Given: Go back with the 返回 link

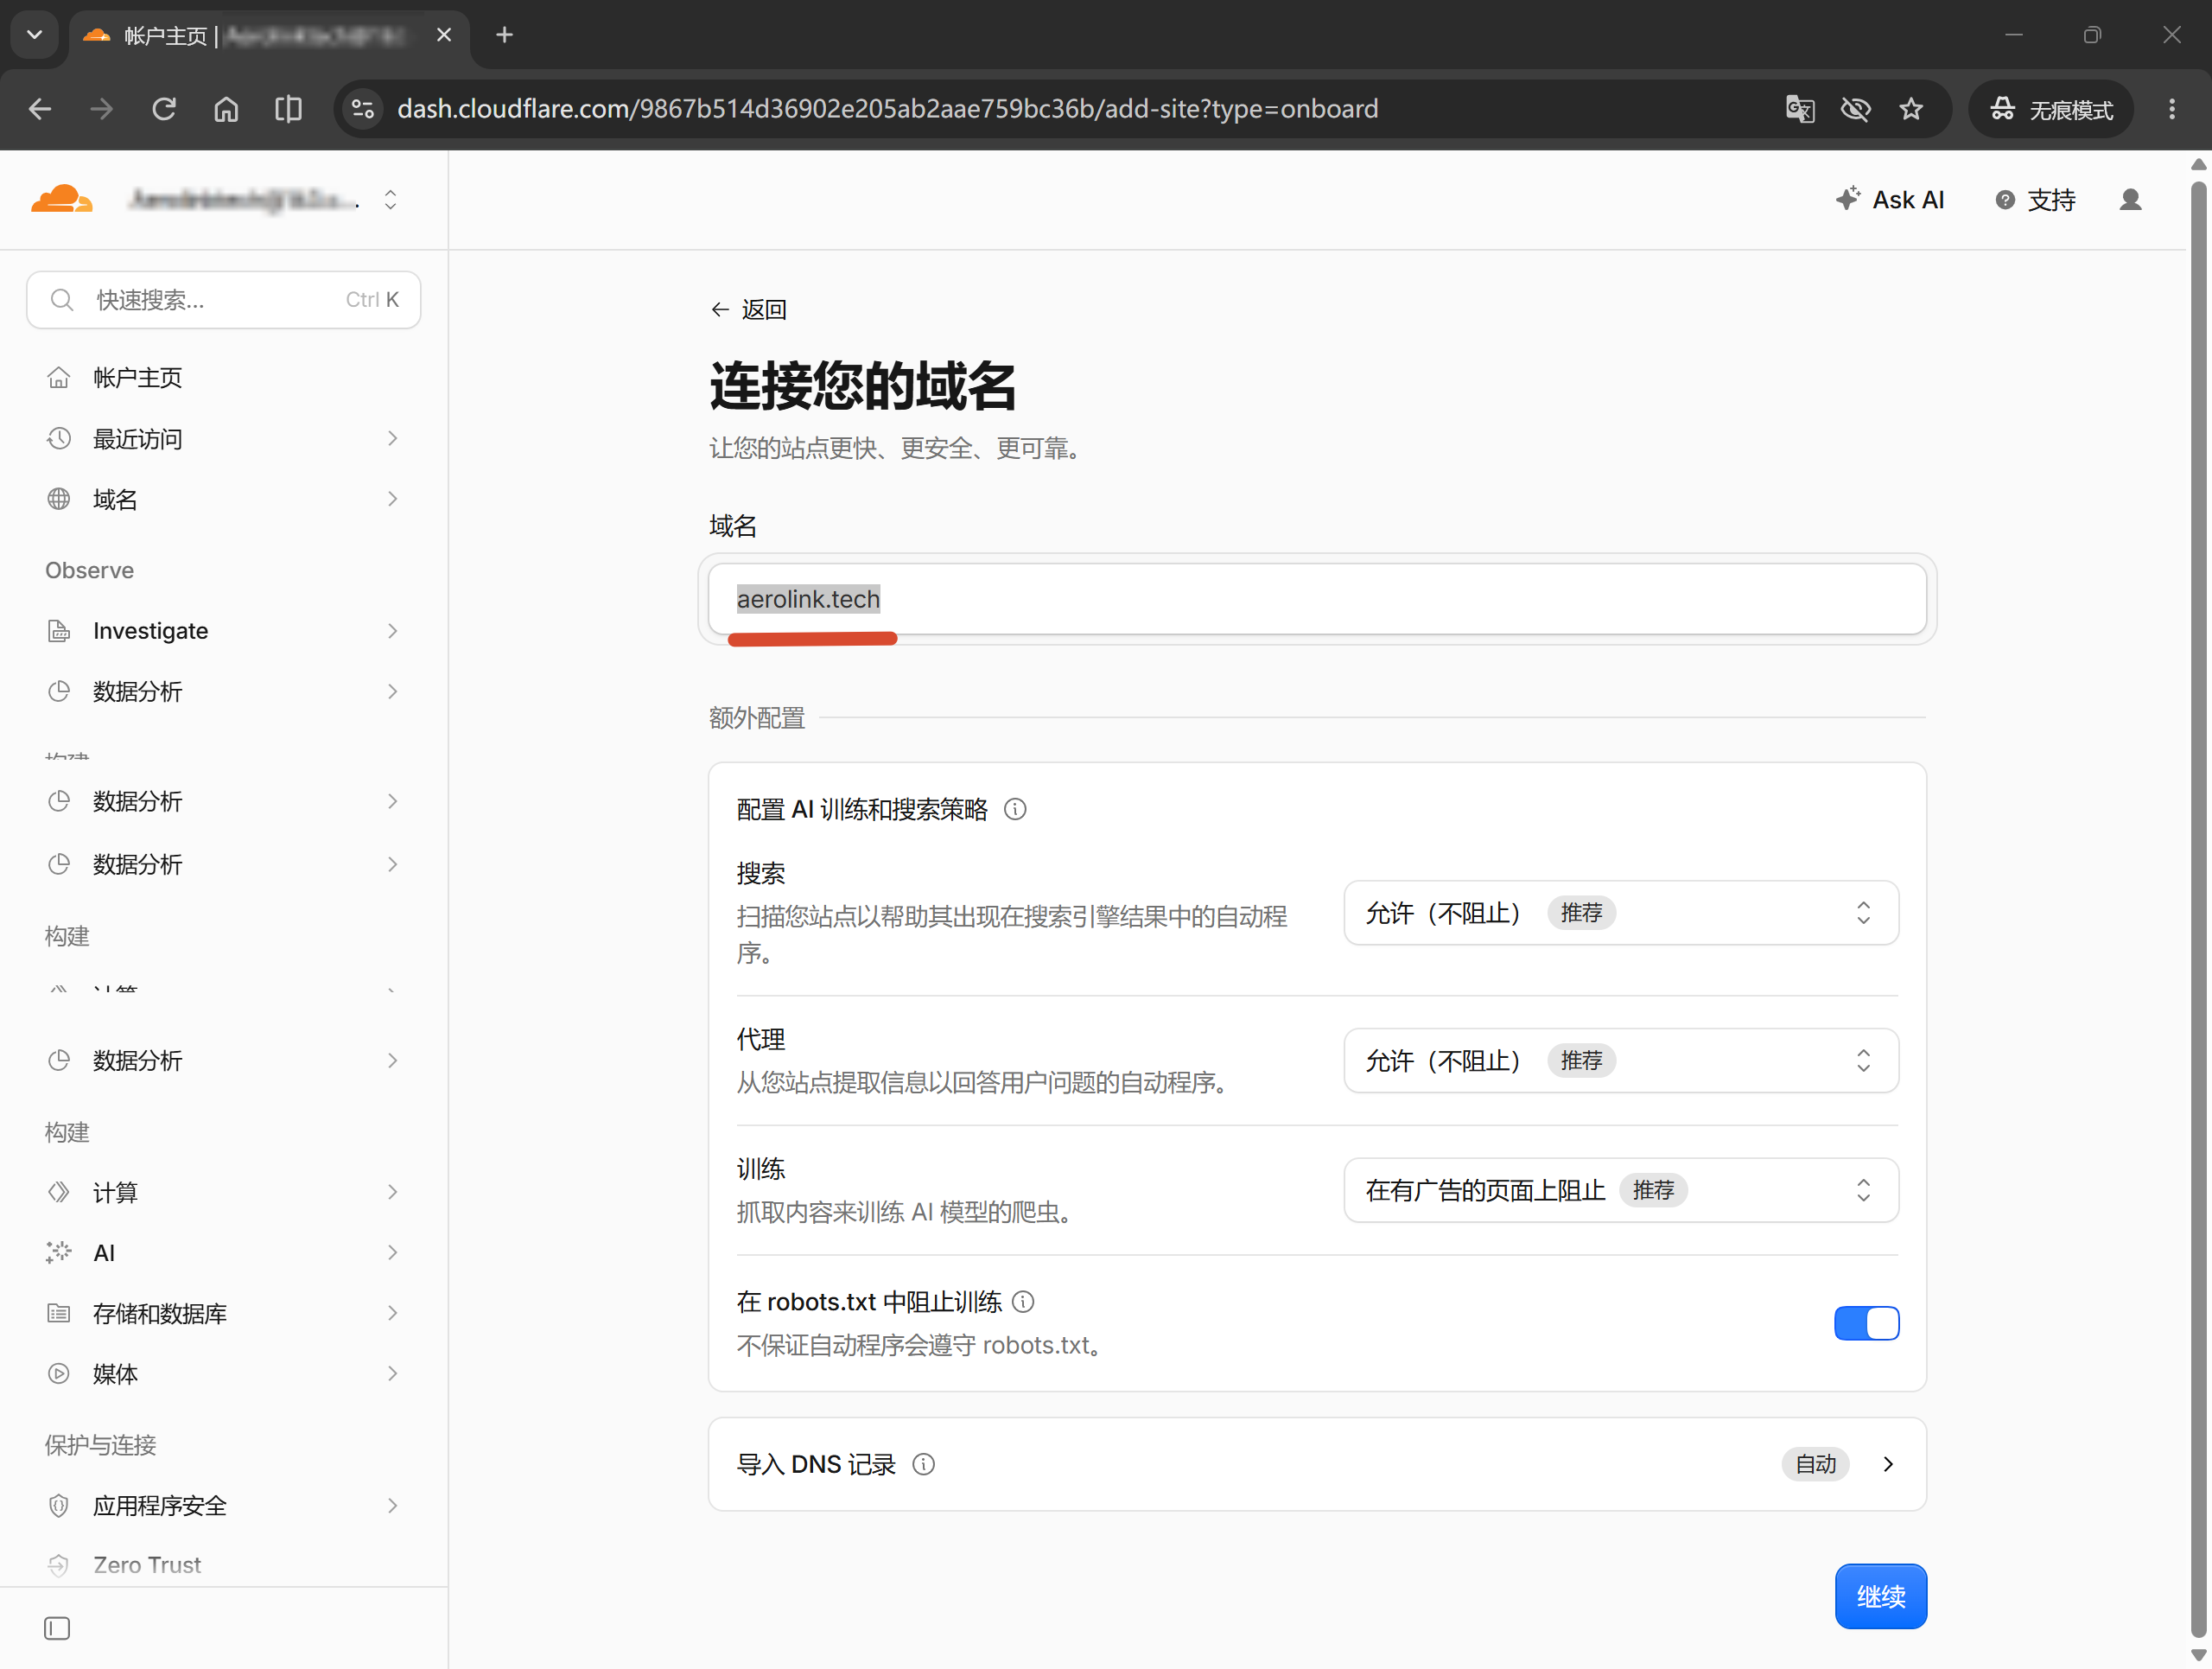Looking at the screenshot, I should [749, 310].
